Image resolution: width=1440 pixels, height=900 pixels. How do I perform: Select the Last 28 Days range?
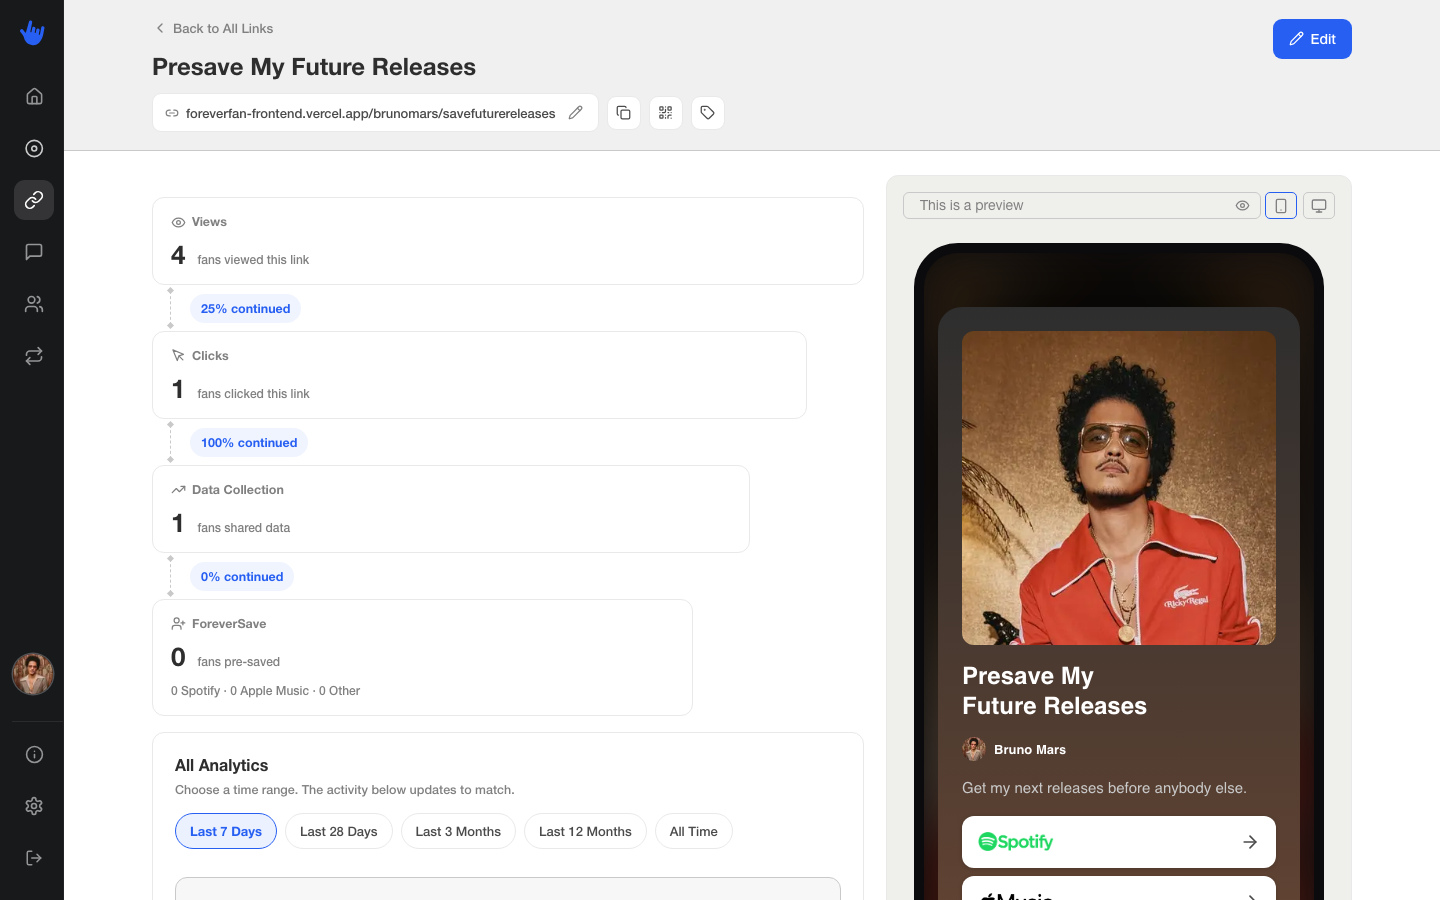339,831
